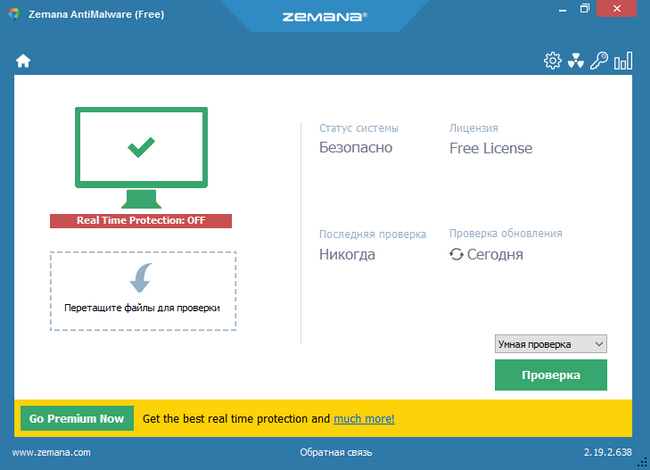Open the license key icon

tap(599, 61)
